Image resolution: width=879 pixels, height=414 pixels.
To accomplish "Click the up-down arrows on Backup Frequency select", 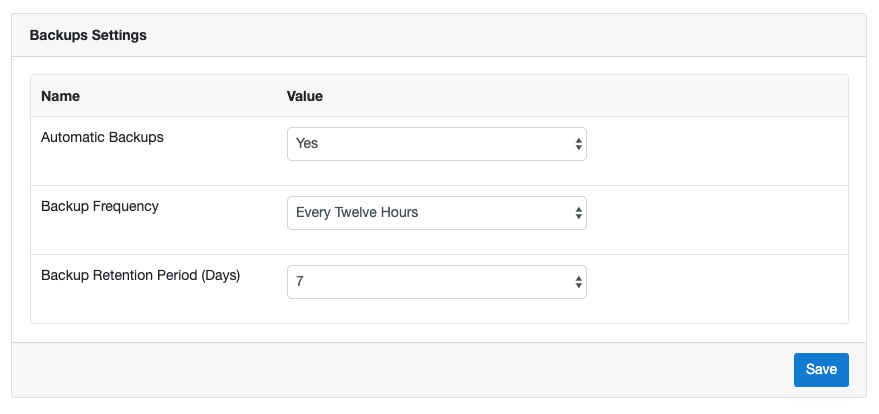I will (579, 213).
